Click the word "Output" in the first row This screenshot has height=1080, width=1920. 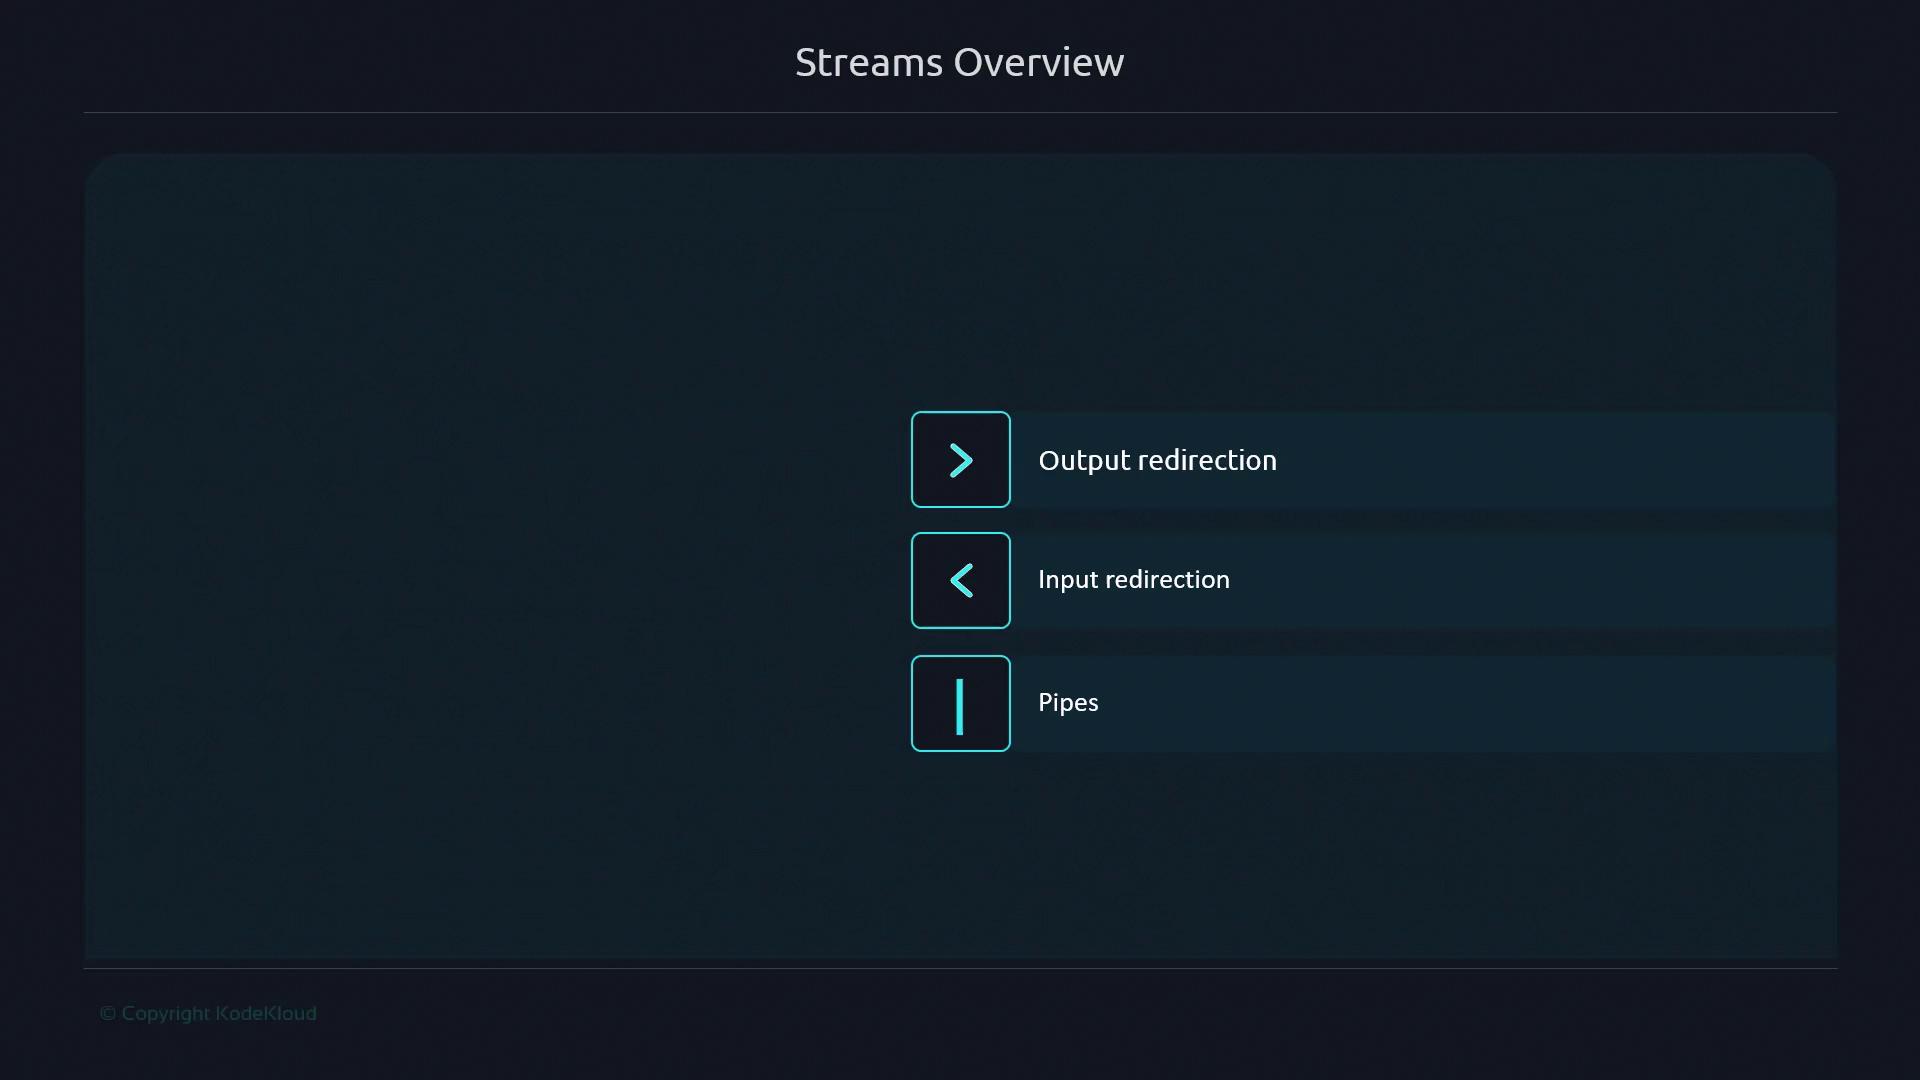(x=1083, y=461)
